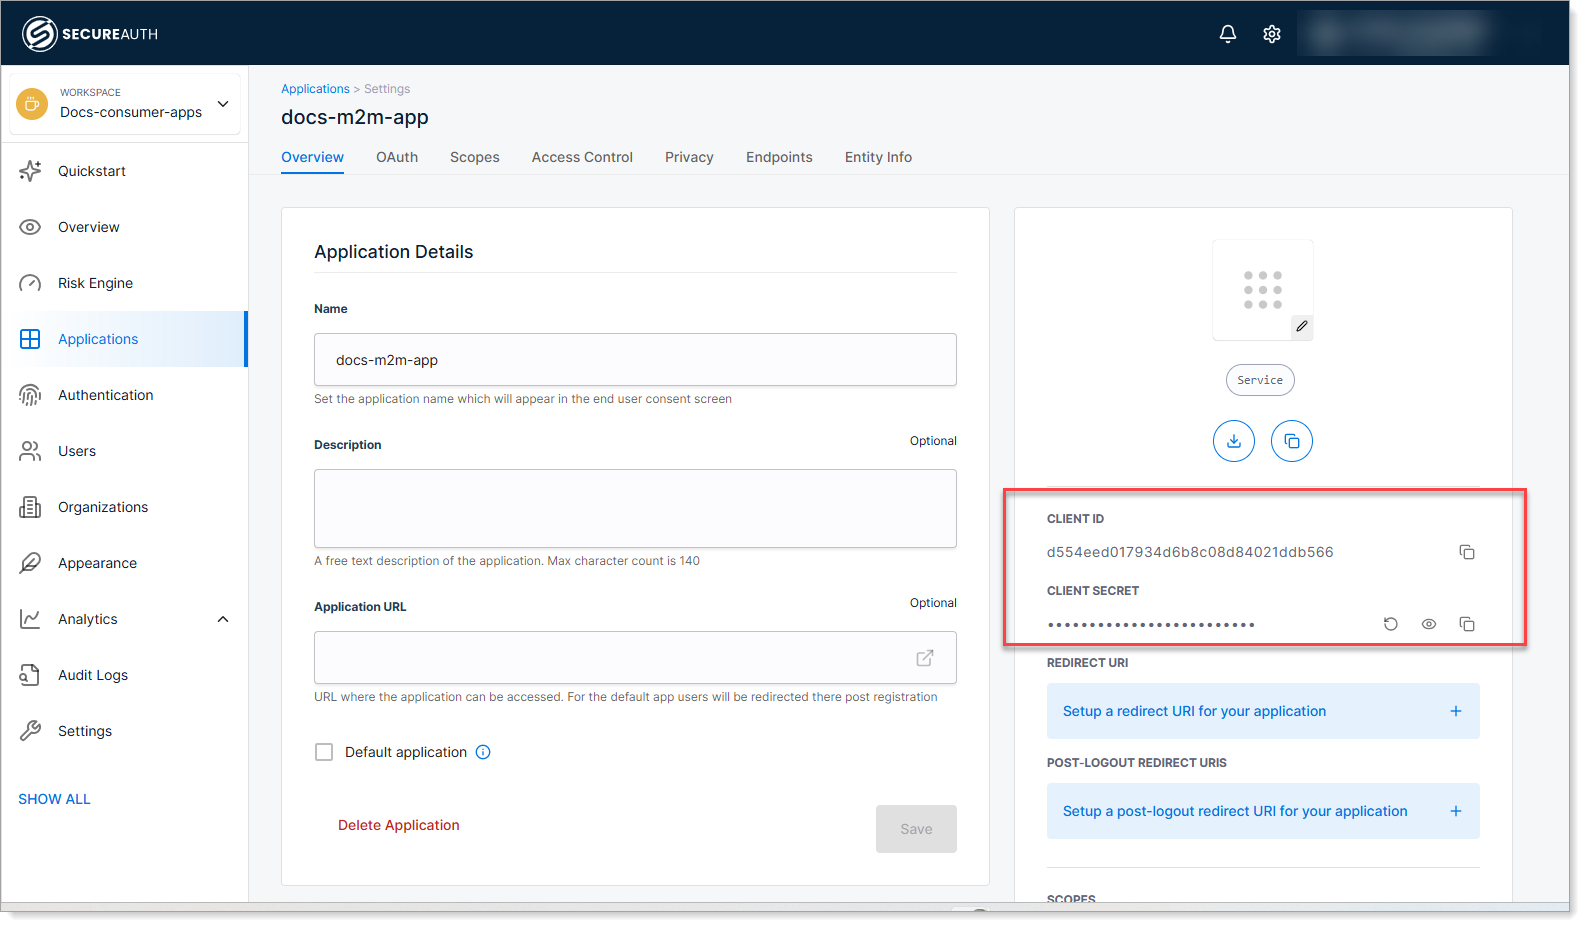The image size is (1585, 927).
Task: Open the Access Control tab
Action: pos(582,157)
